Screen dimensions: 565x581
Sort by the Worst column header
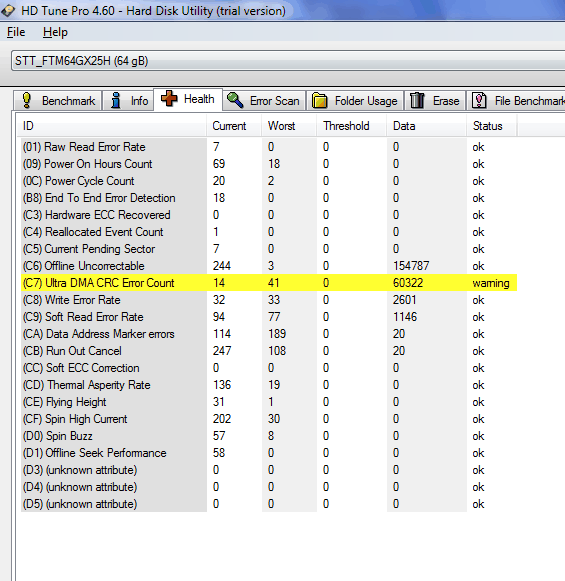289,126
